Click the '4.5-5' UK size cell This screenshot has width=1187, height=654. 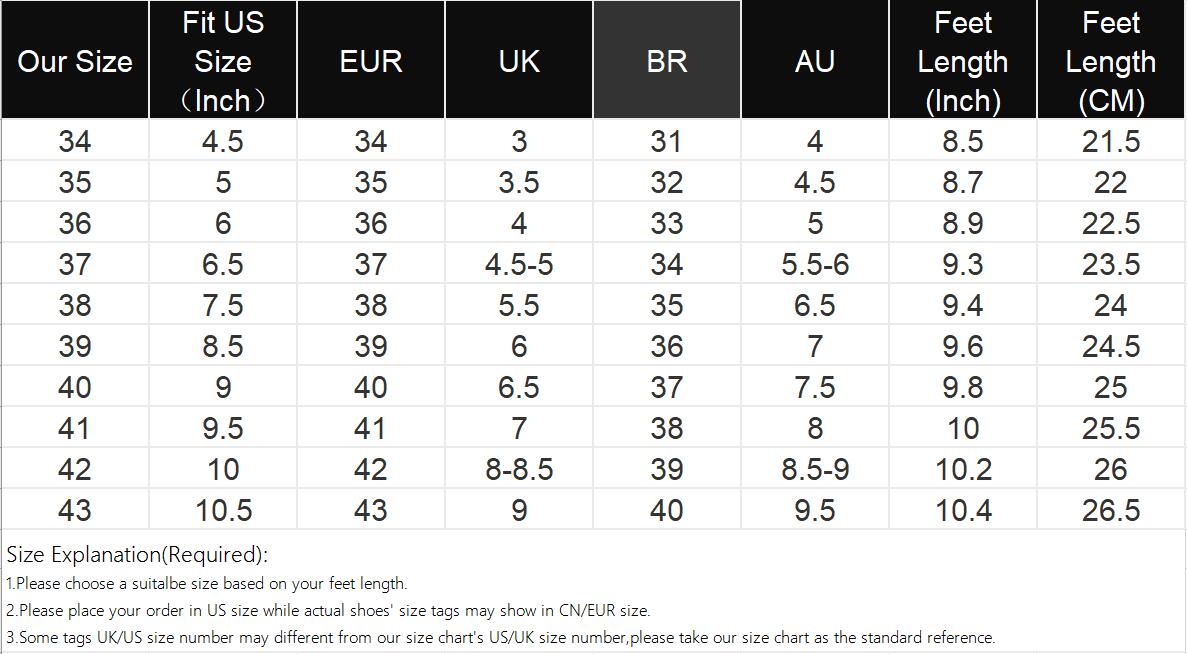(519, 264)
